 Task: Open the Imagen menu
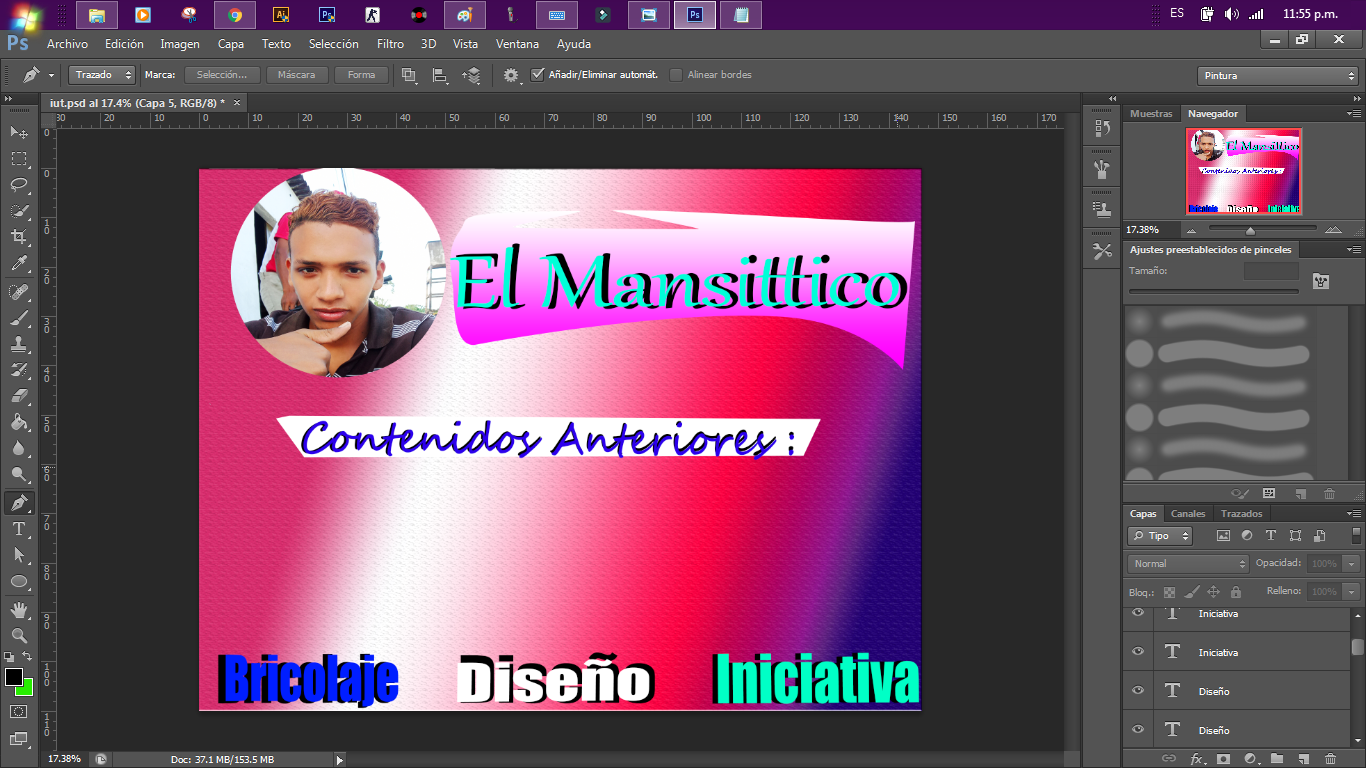pos(180,44)
